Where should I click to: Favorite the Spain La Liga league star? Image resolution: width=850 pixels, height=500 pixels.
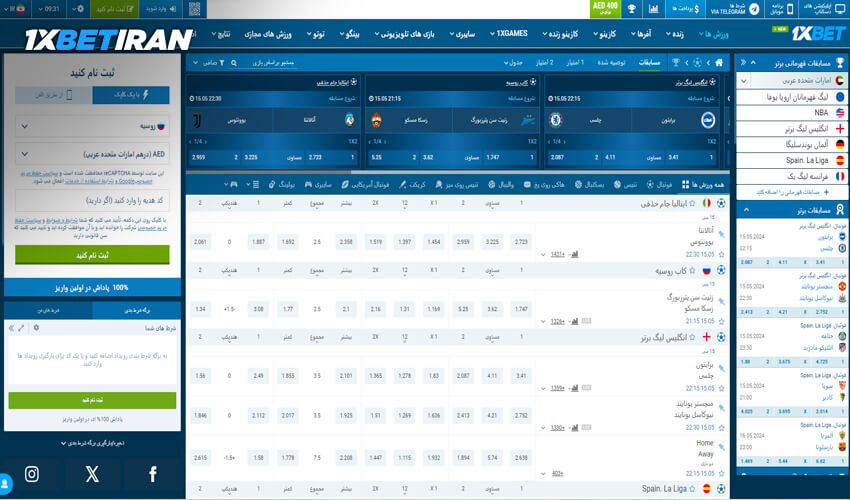tap(692, 489)
